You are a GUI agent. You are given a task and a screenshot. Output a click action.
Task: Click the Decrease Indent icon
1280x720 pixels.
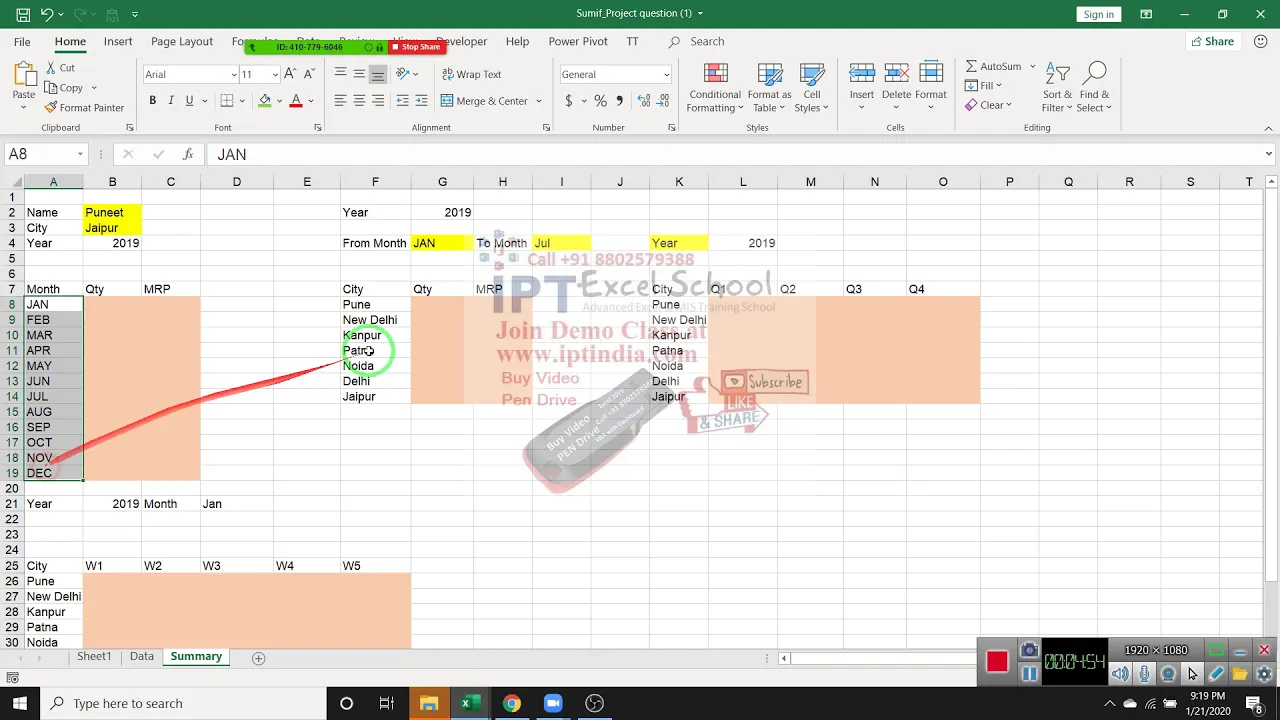402,101
